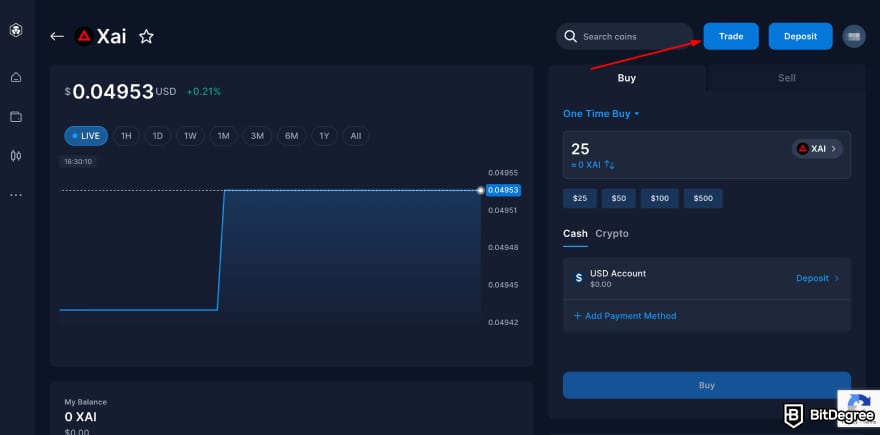Select the 1M chart range
Image resolution: width=880 pixels, height=435 pixels.
pos(223,136)
